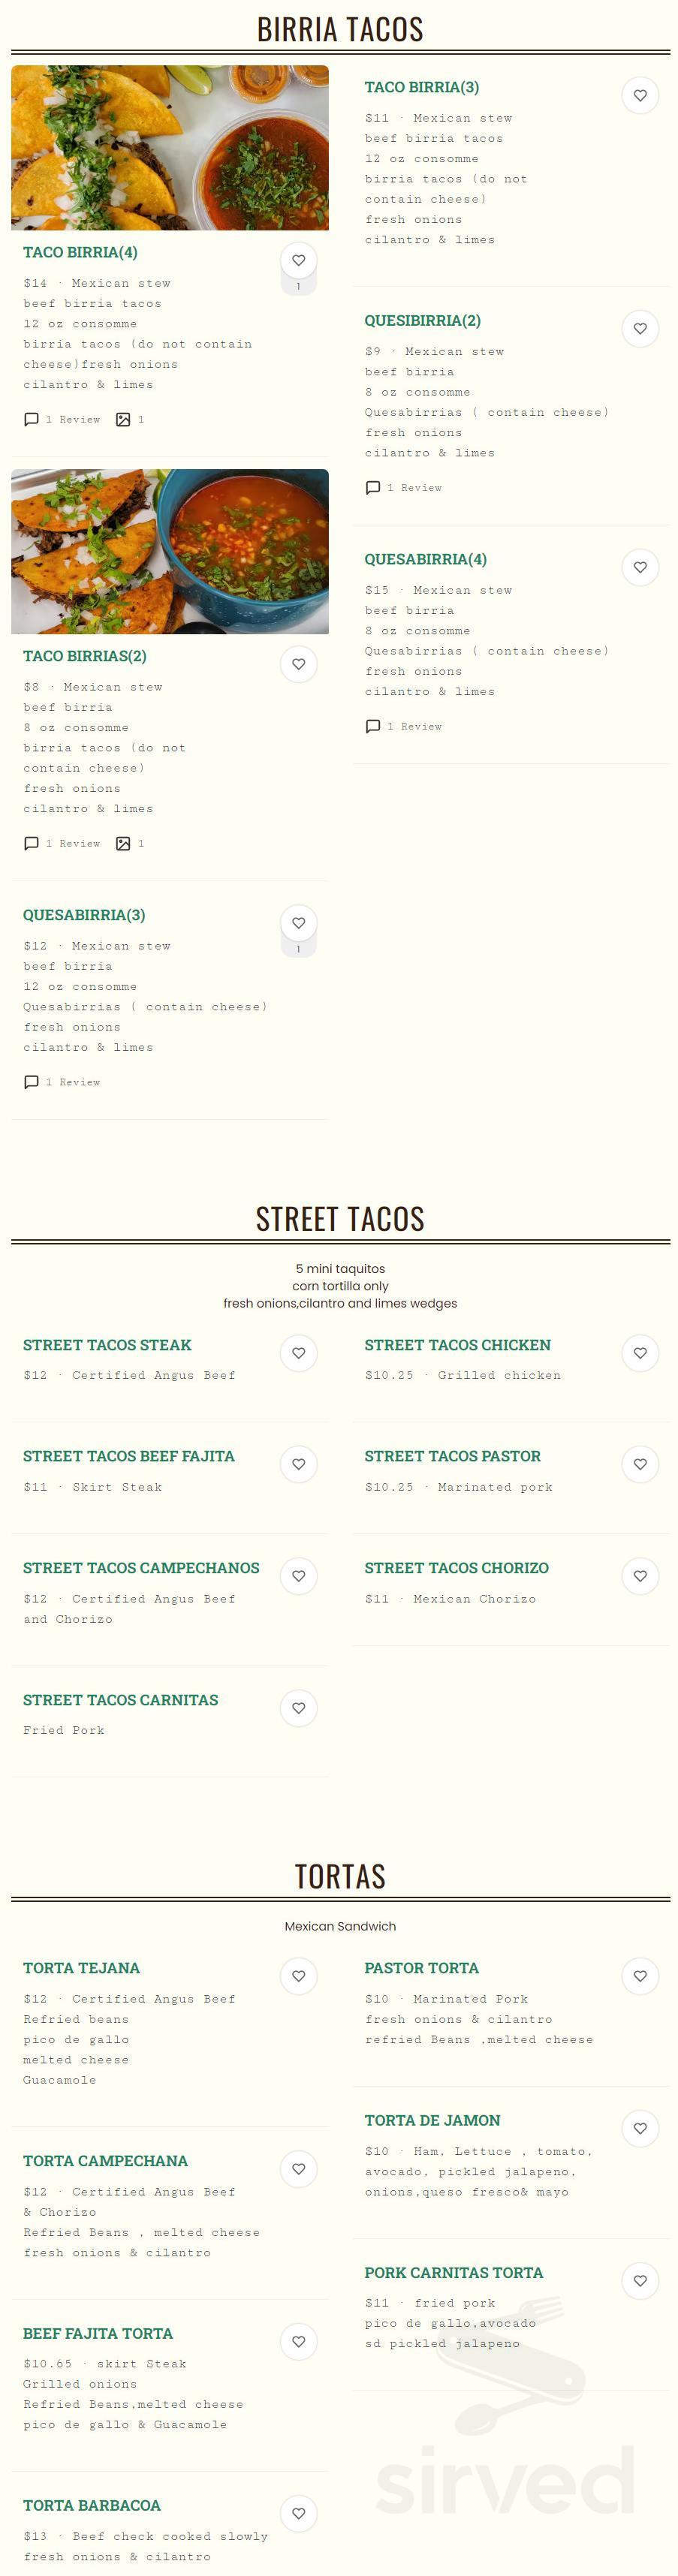Viewport: 678px width, 2576px height.
Task: Click the photo icon beside TACO BIRRIAS(2) review
Action: 124,843
